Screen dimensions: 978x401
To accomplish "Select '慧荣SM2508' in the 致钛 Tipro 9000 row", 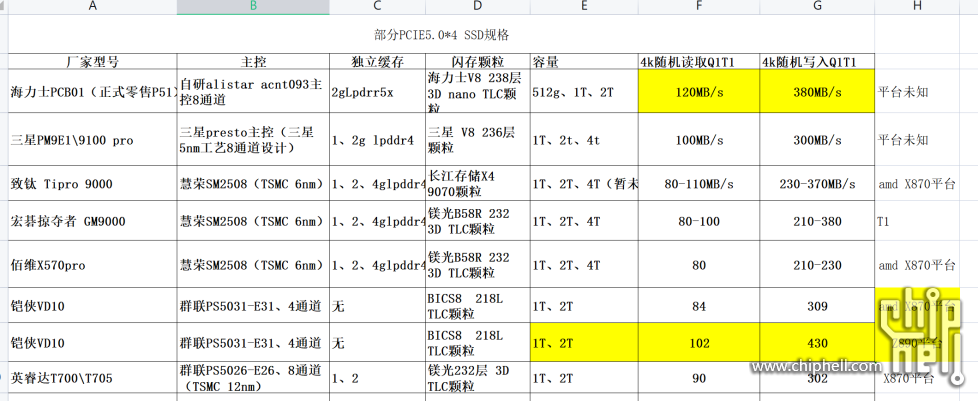I will click(253, 183).
